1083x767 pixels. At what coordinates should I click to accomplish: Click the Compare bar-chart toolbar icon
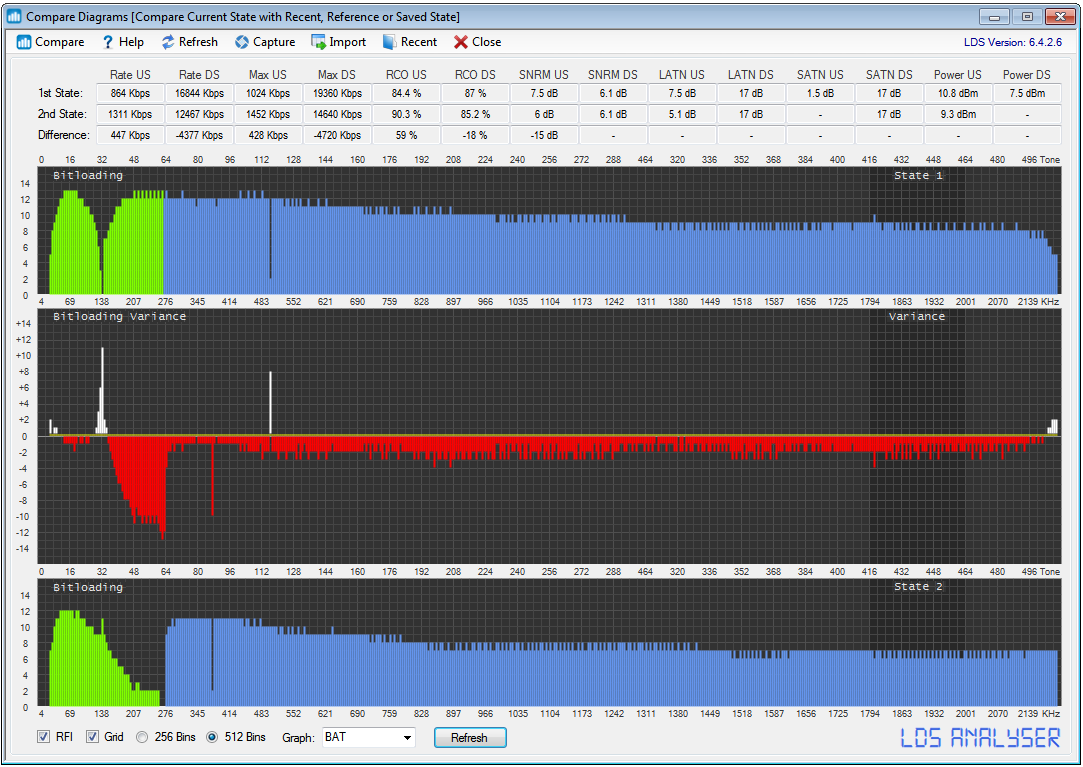(24, 42)
